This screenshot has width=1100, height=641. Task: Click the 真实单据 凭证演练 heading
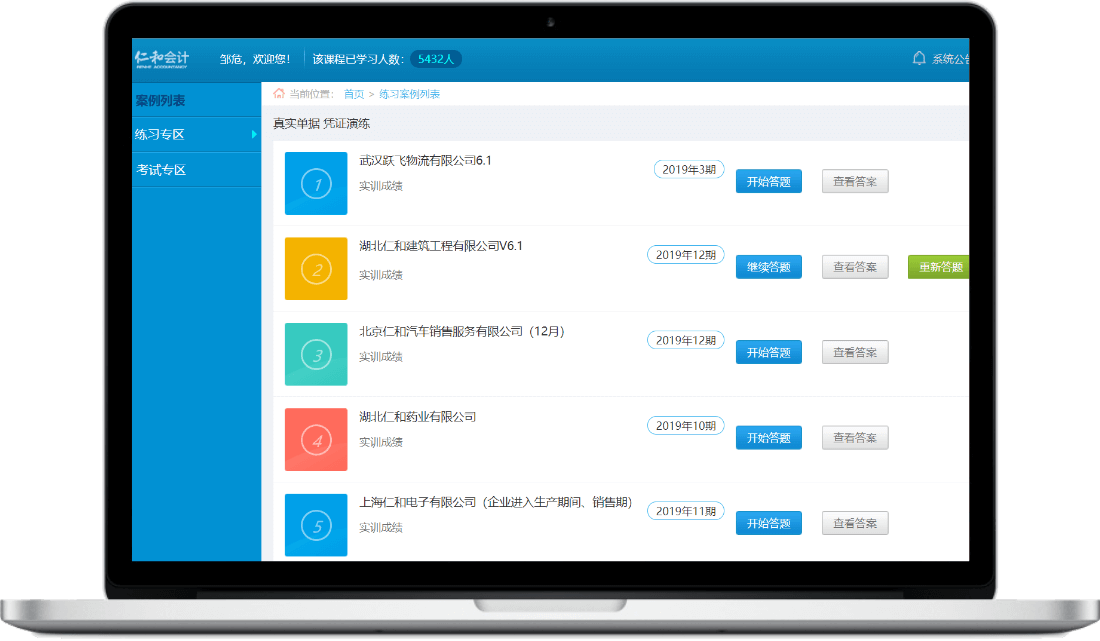(x=321, y=124)
